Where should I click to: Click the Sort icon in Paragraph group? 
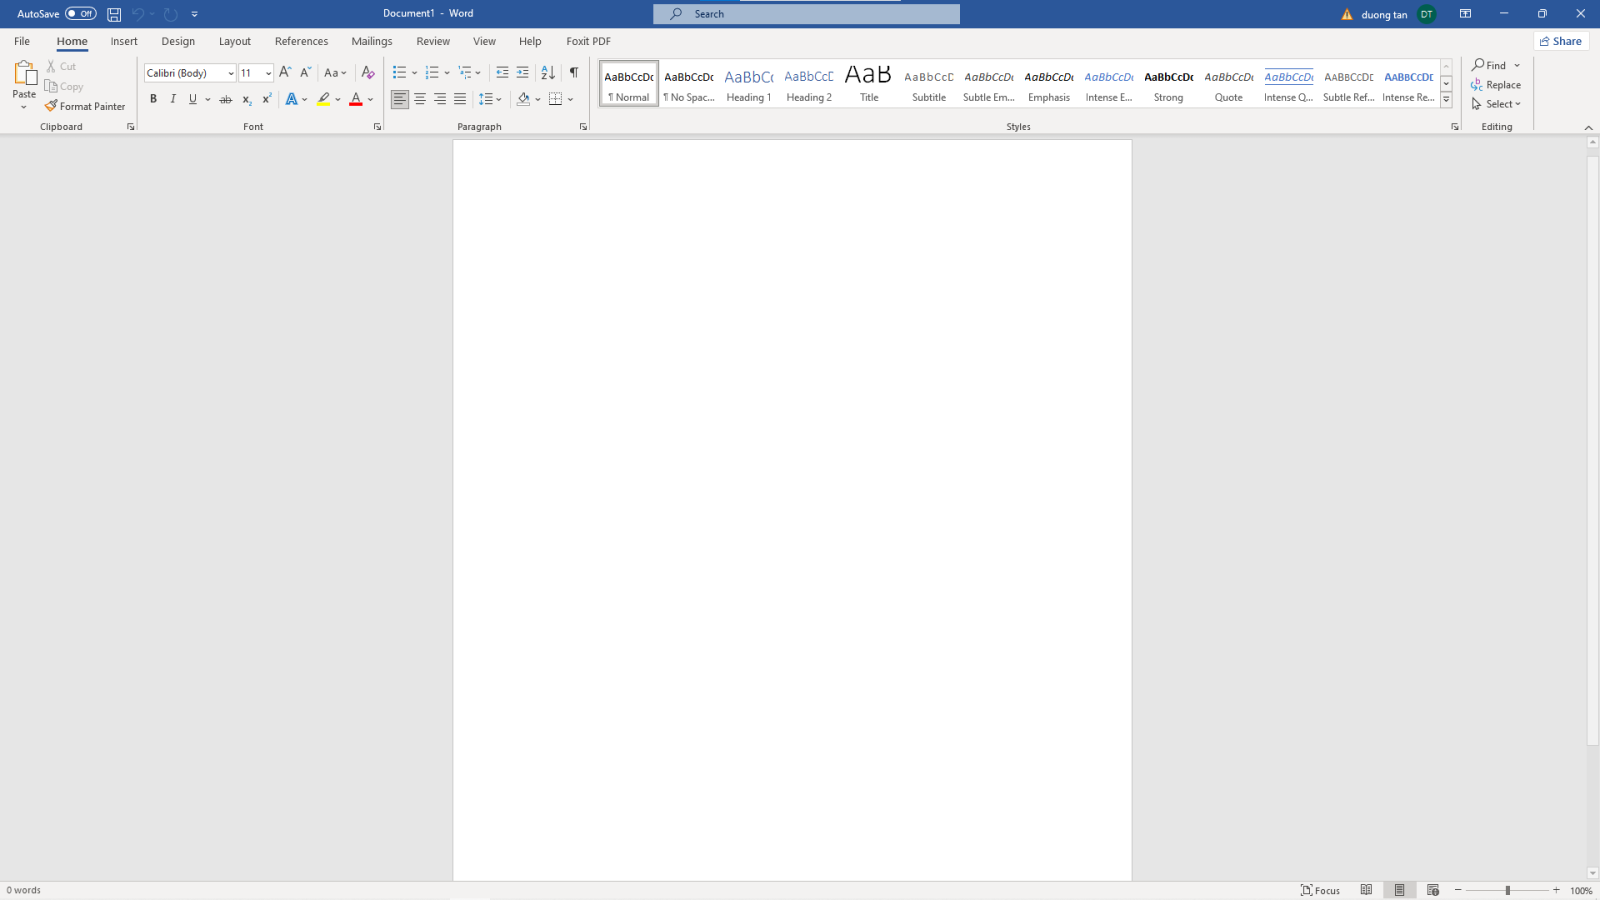click(547, 73)
